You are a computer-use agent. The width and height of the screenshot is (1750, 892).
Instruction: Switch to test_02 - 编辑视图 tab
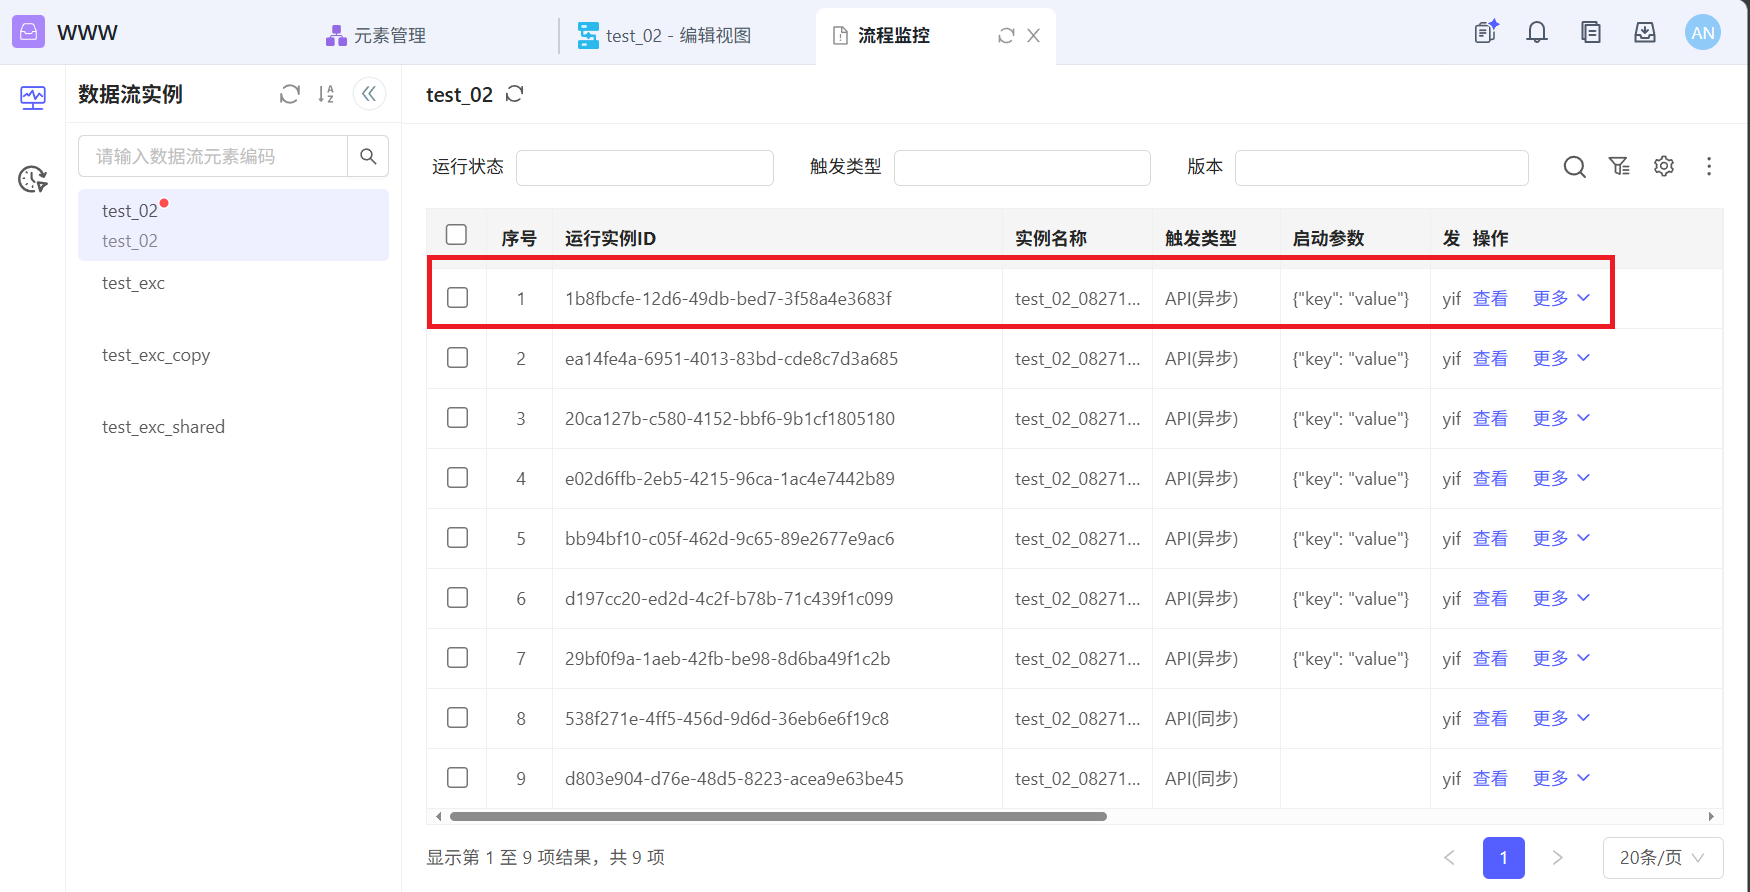665,36
